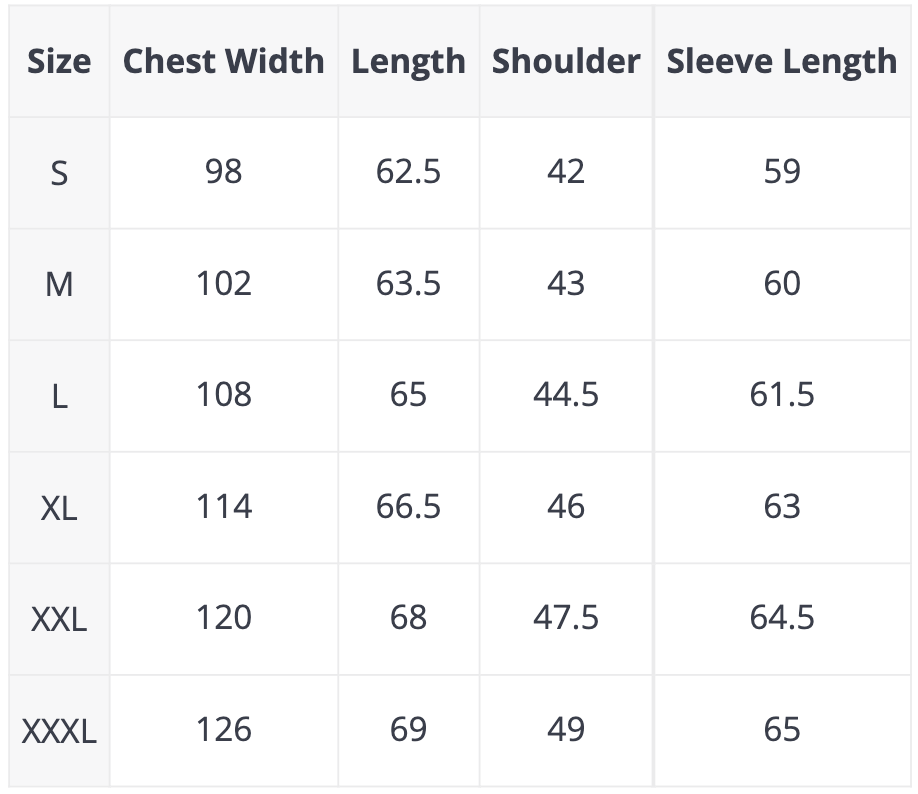Image resolution: width=918 pixels, height=794 pixels.
Task: Select the XL size row label
Action: 59,508
